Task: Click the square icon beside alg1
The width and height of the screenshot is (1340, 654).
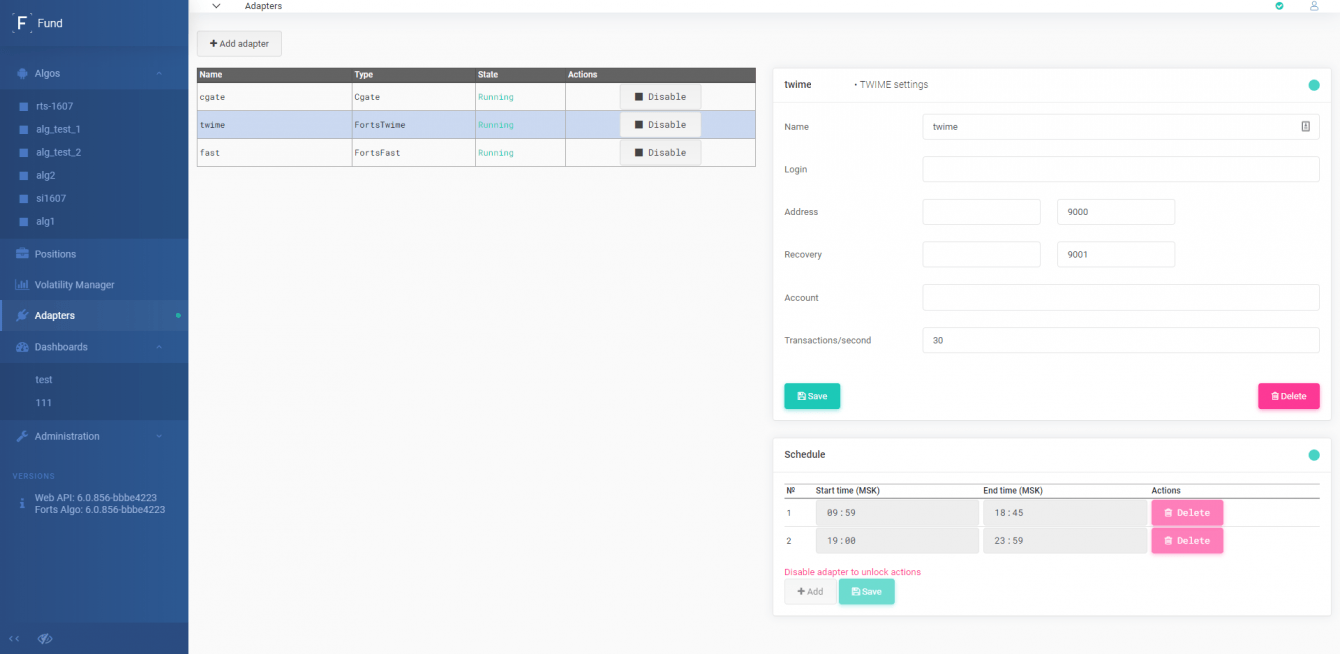Action: 23,221
